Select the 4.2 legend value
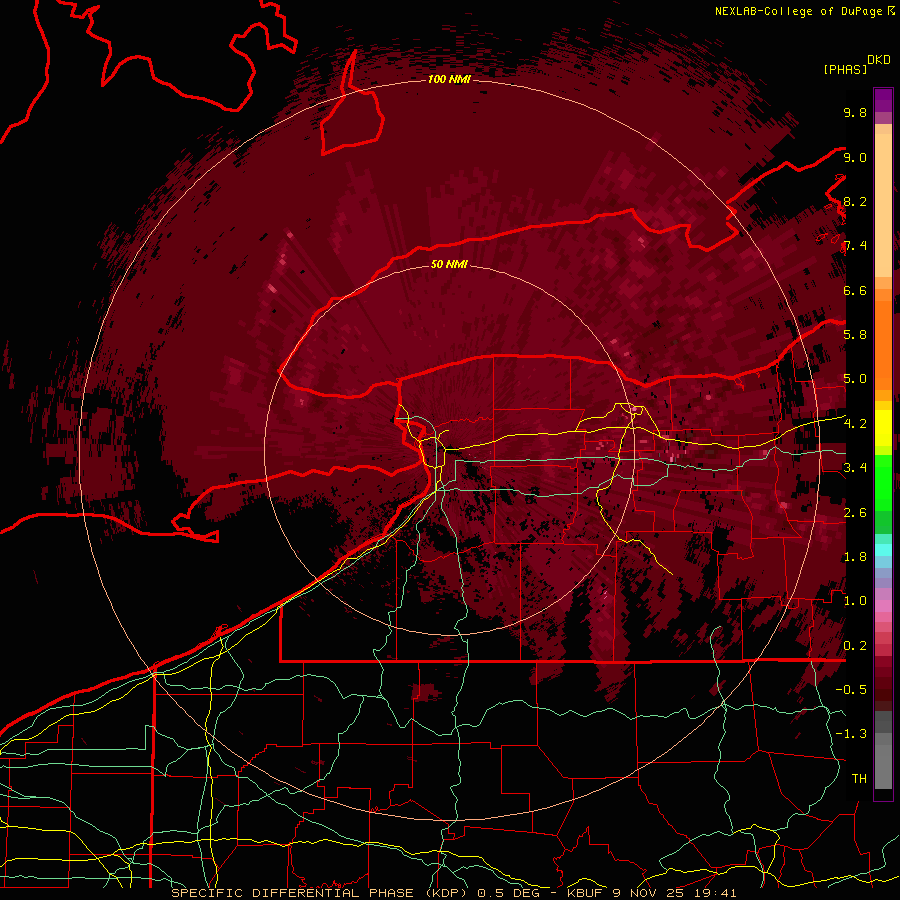The image size is (900, 900). [x=855, y=424]
